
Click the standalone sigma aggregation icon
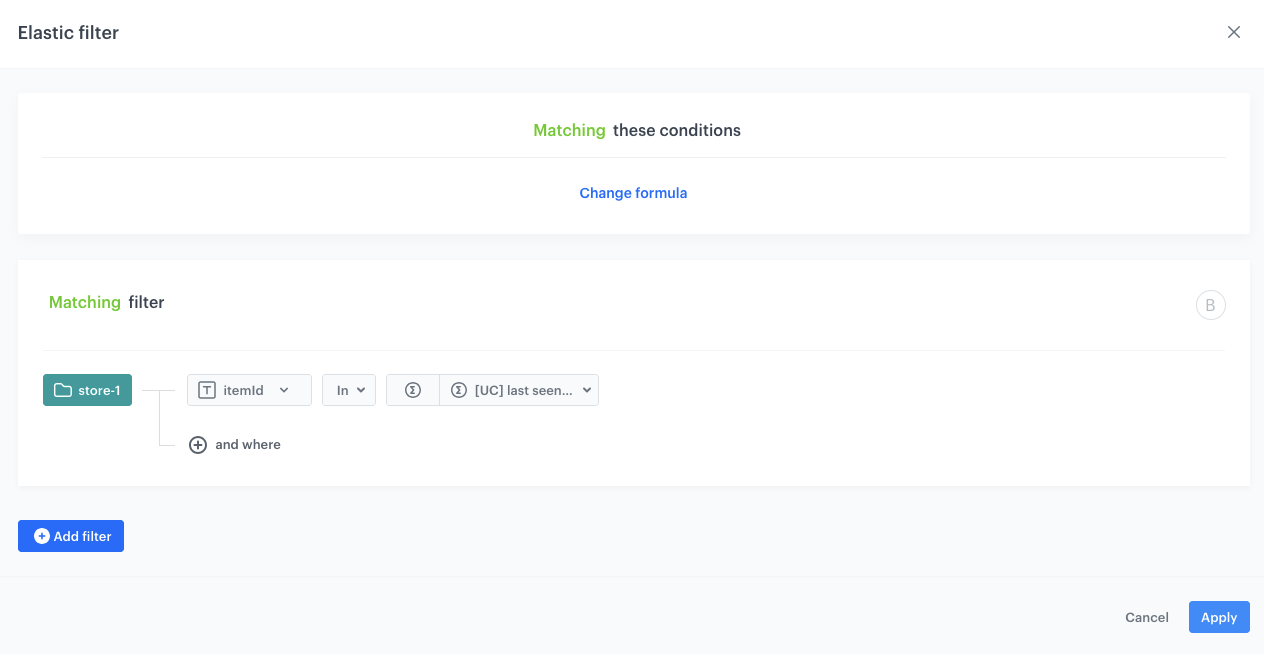[x=412, y=390]
